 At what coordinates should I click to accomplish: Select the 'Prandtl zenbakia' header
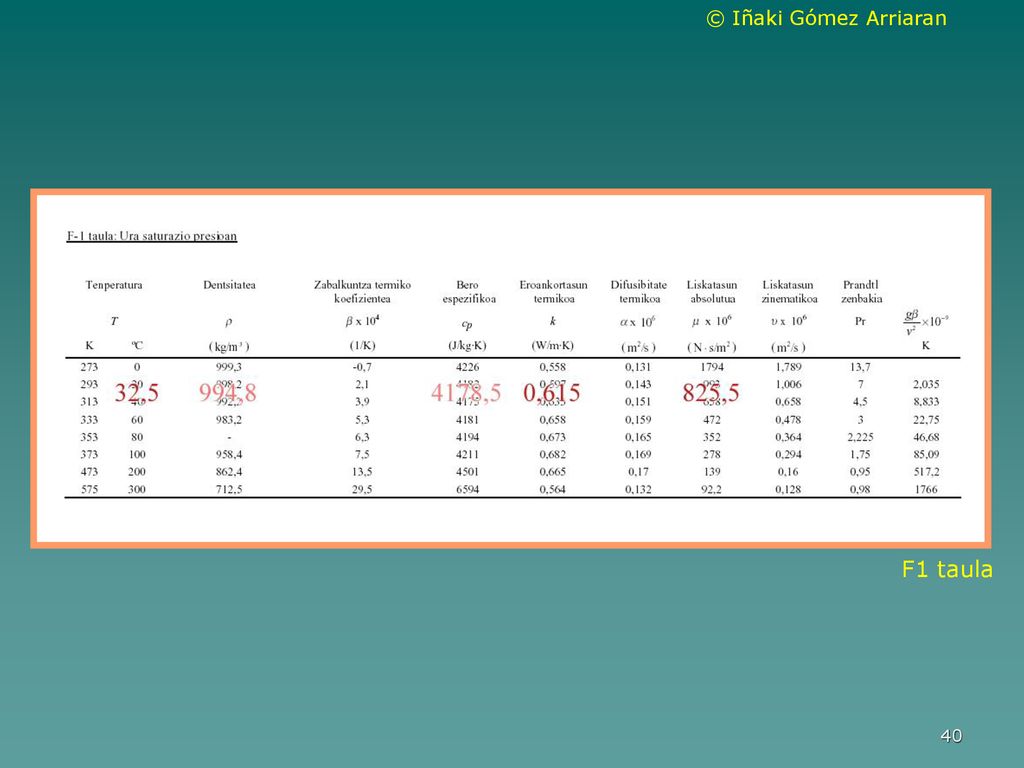[861, 291]
